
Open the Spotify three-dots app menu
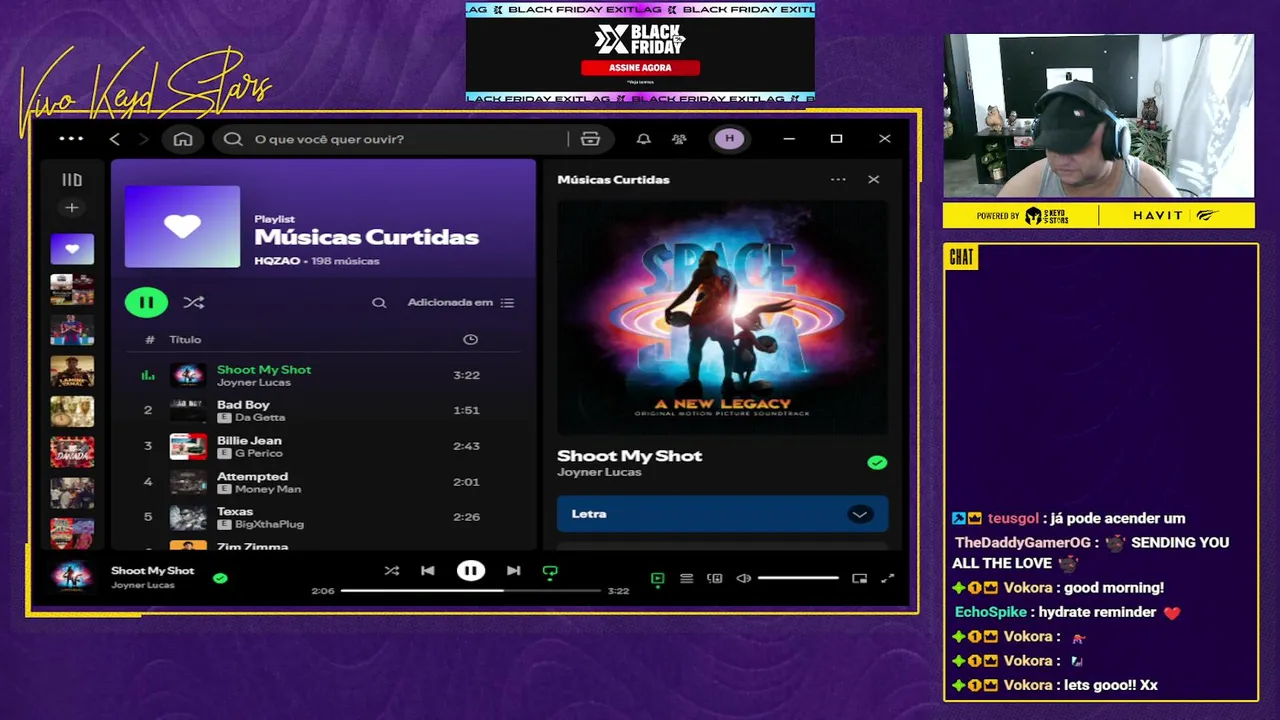coord(71,139)
